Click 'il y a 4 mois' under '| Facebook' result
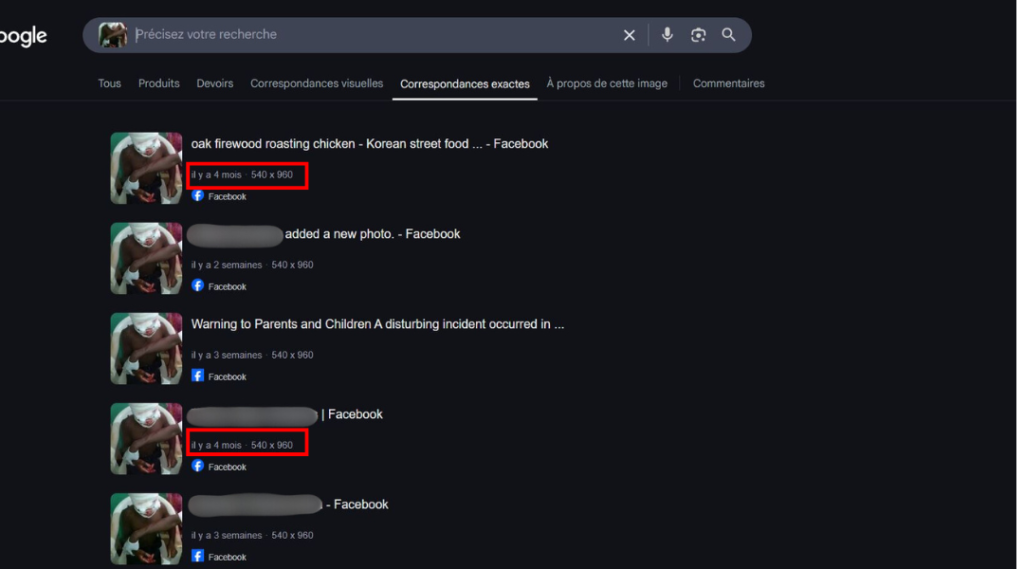 tap(216, 446)
